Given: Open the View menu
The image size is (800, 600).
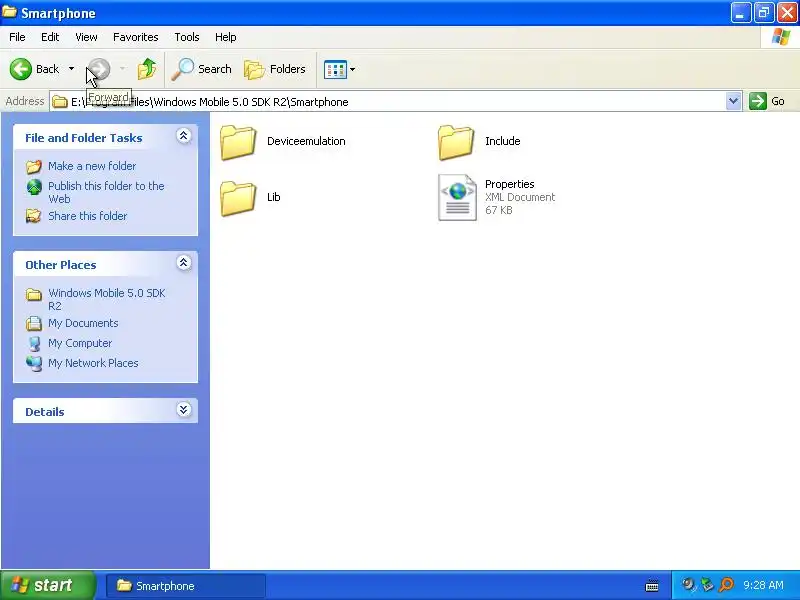Looking at the screenshot, I should click(86, 37).
